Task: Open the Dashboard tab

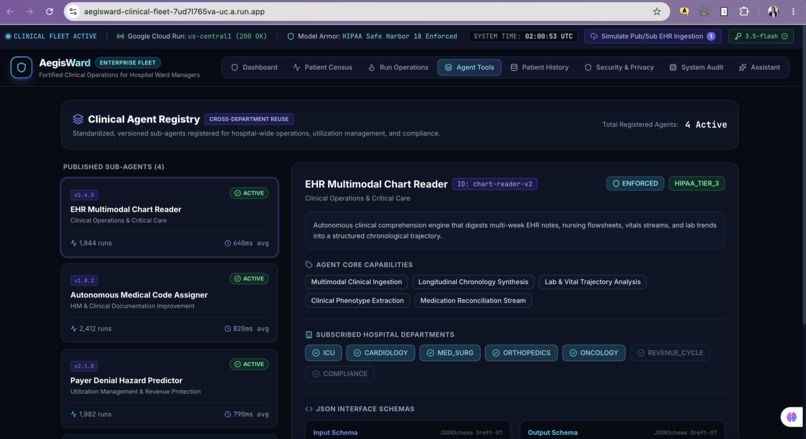Action: click(x=254, y=67)
